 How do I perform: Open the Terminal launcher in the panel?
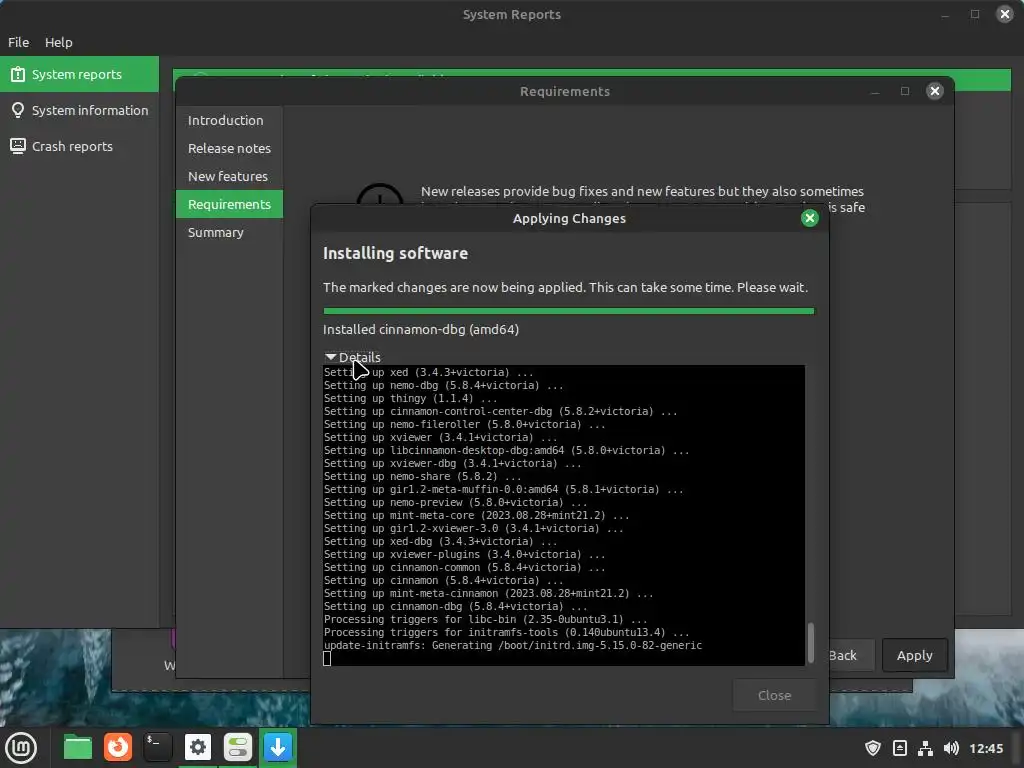tap(157, 748)
